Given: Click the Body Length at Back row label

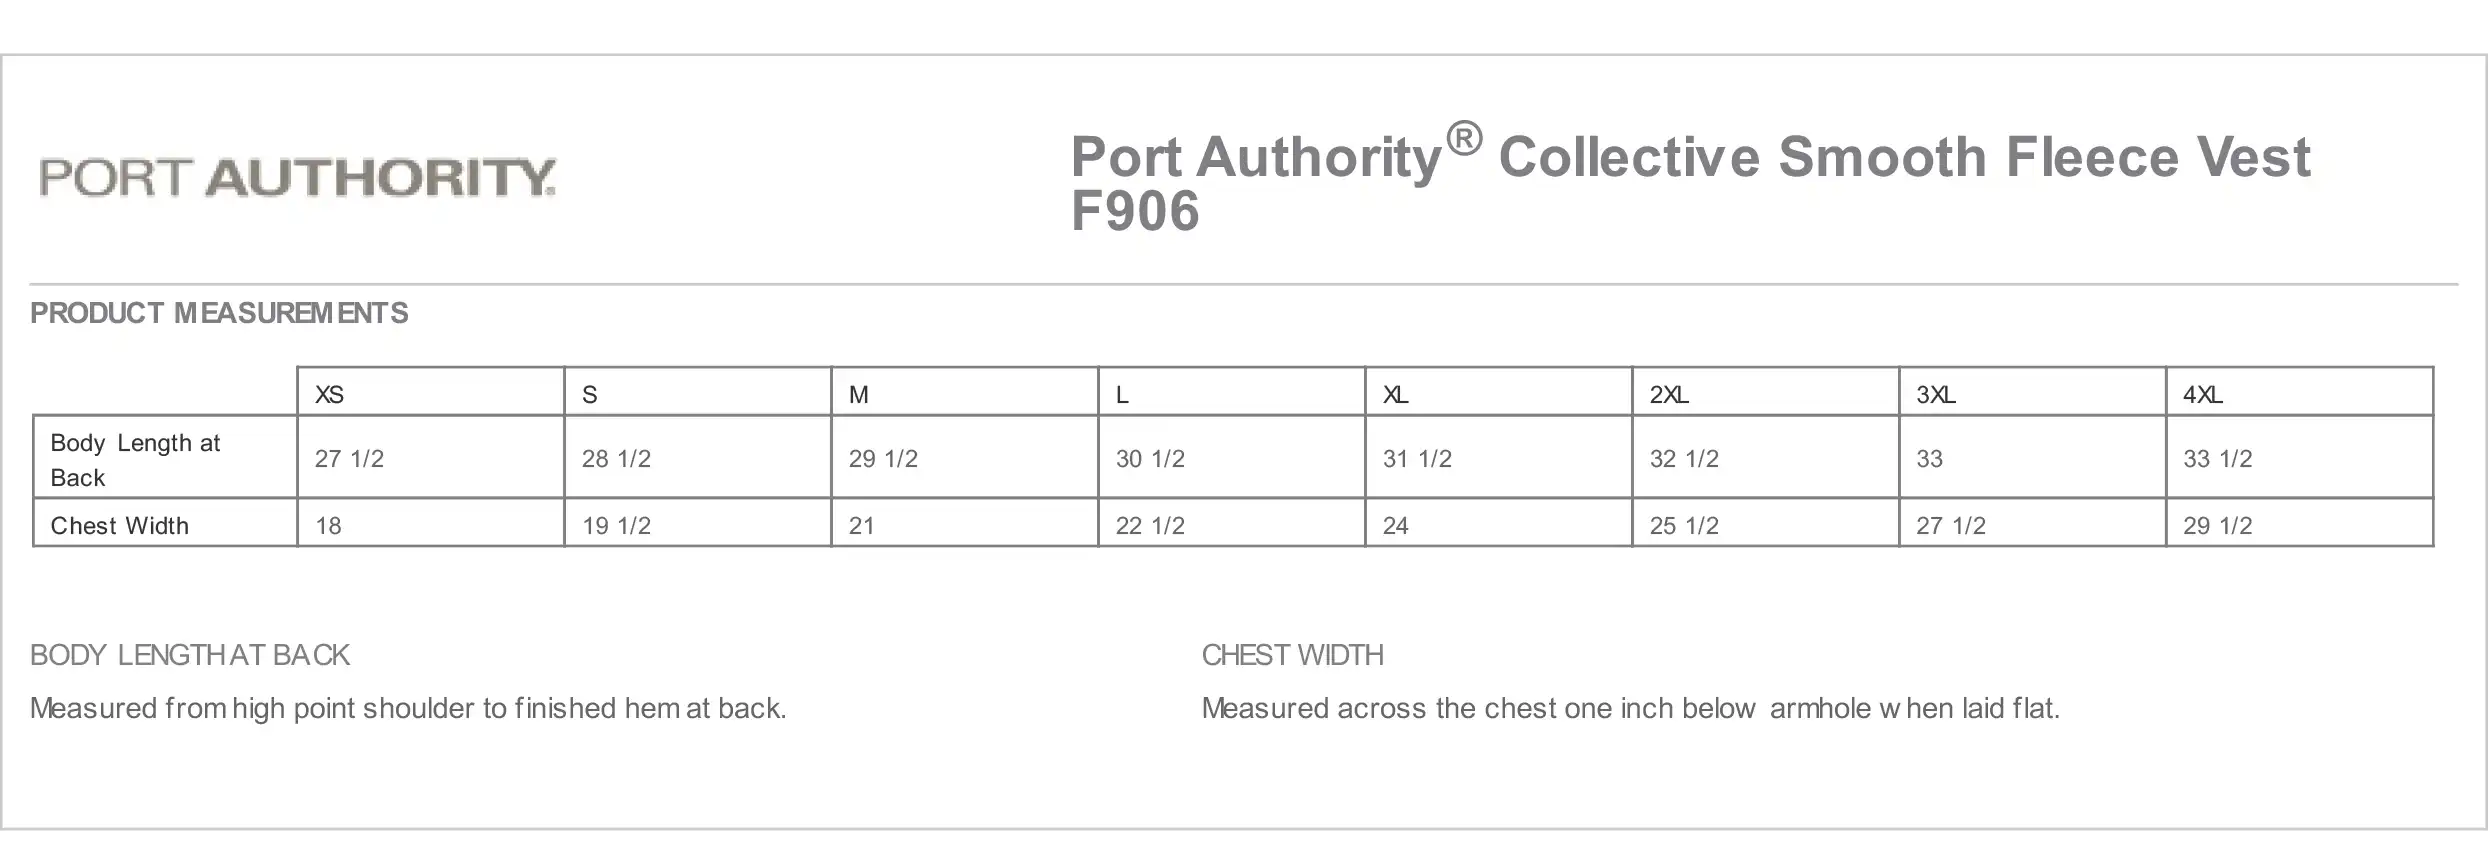Looking at the screenshot, I should click(x=165, y=458).
